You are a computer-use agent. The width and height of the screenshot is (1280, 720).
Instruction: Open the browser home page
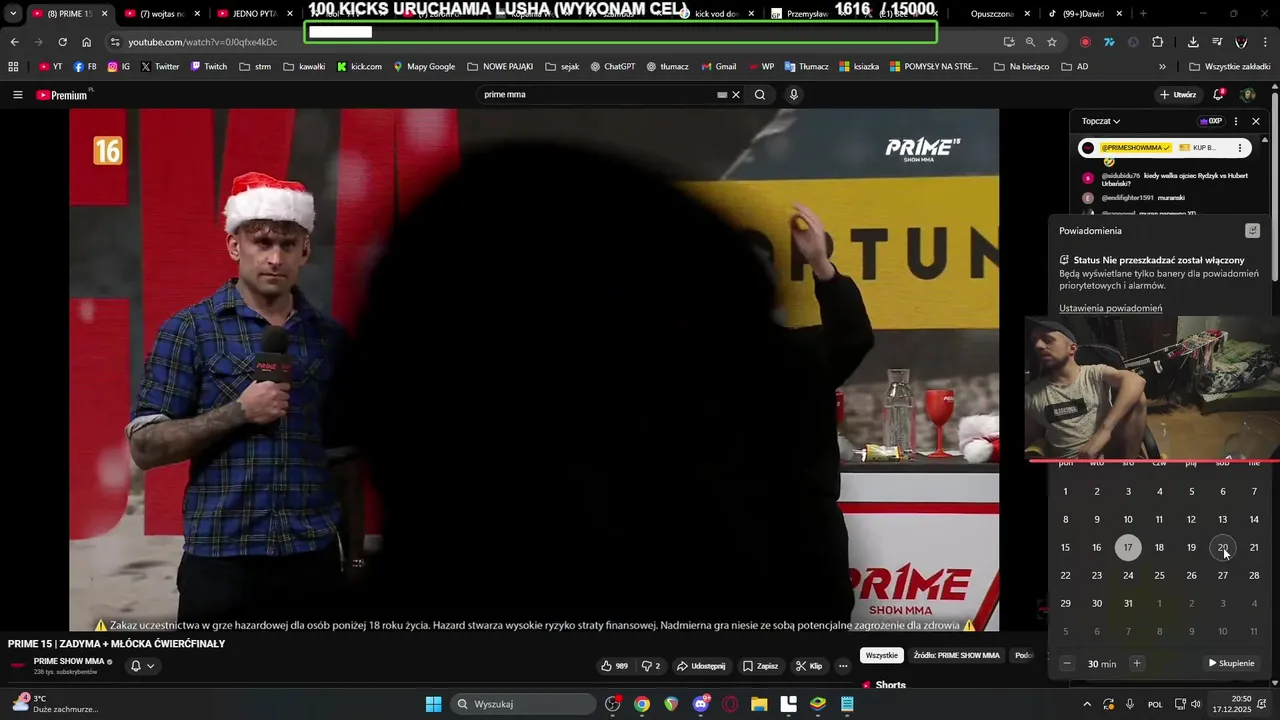tap(86, 42)
